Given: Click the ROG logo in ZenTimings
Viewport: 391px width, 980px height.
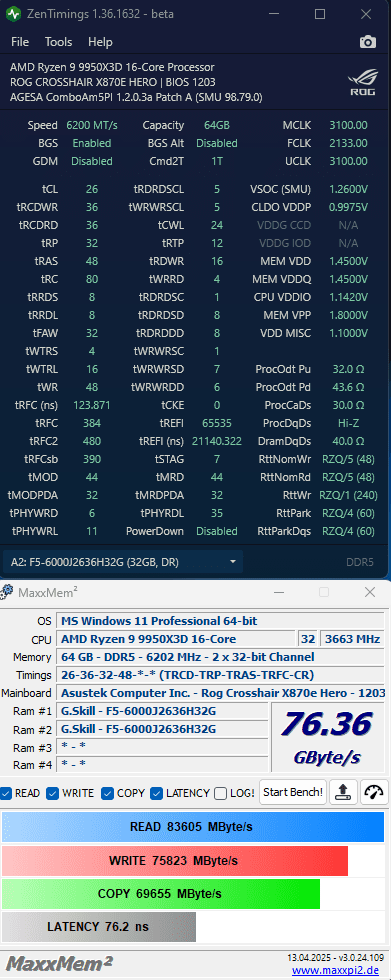Looking at the screenshot, I should click(362, 83).
